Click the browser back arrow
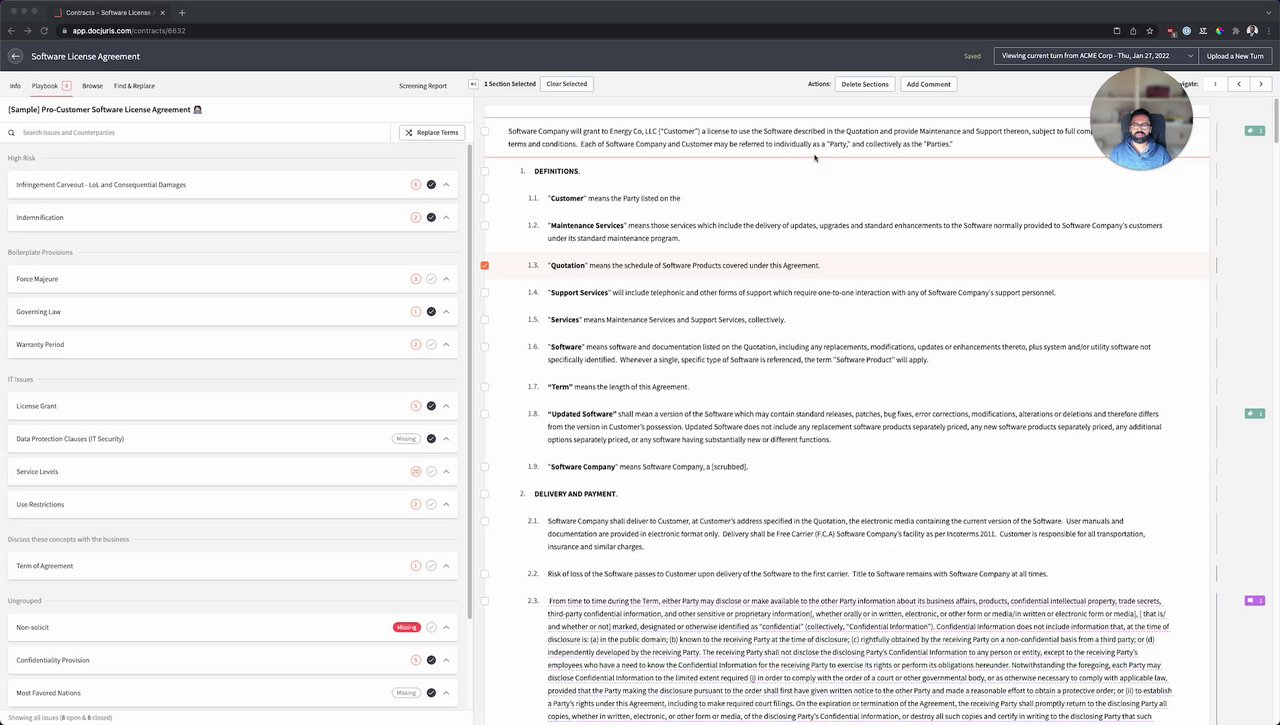 tap(11, 31)
